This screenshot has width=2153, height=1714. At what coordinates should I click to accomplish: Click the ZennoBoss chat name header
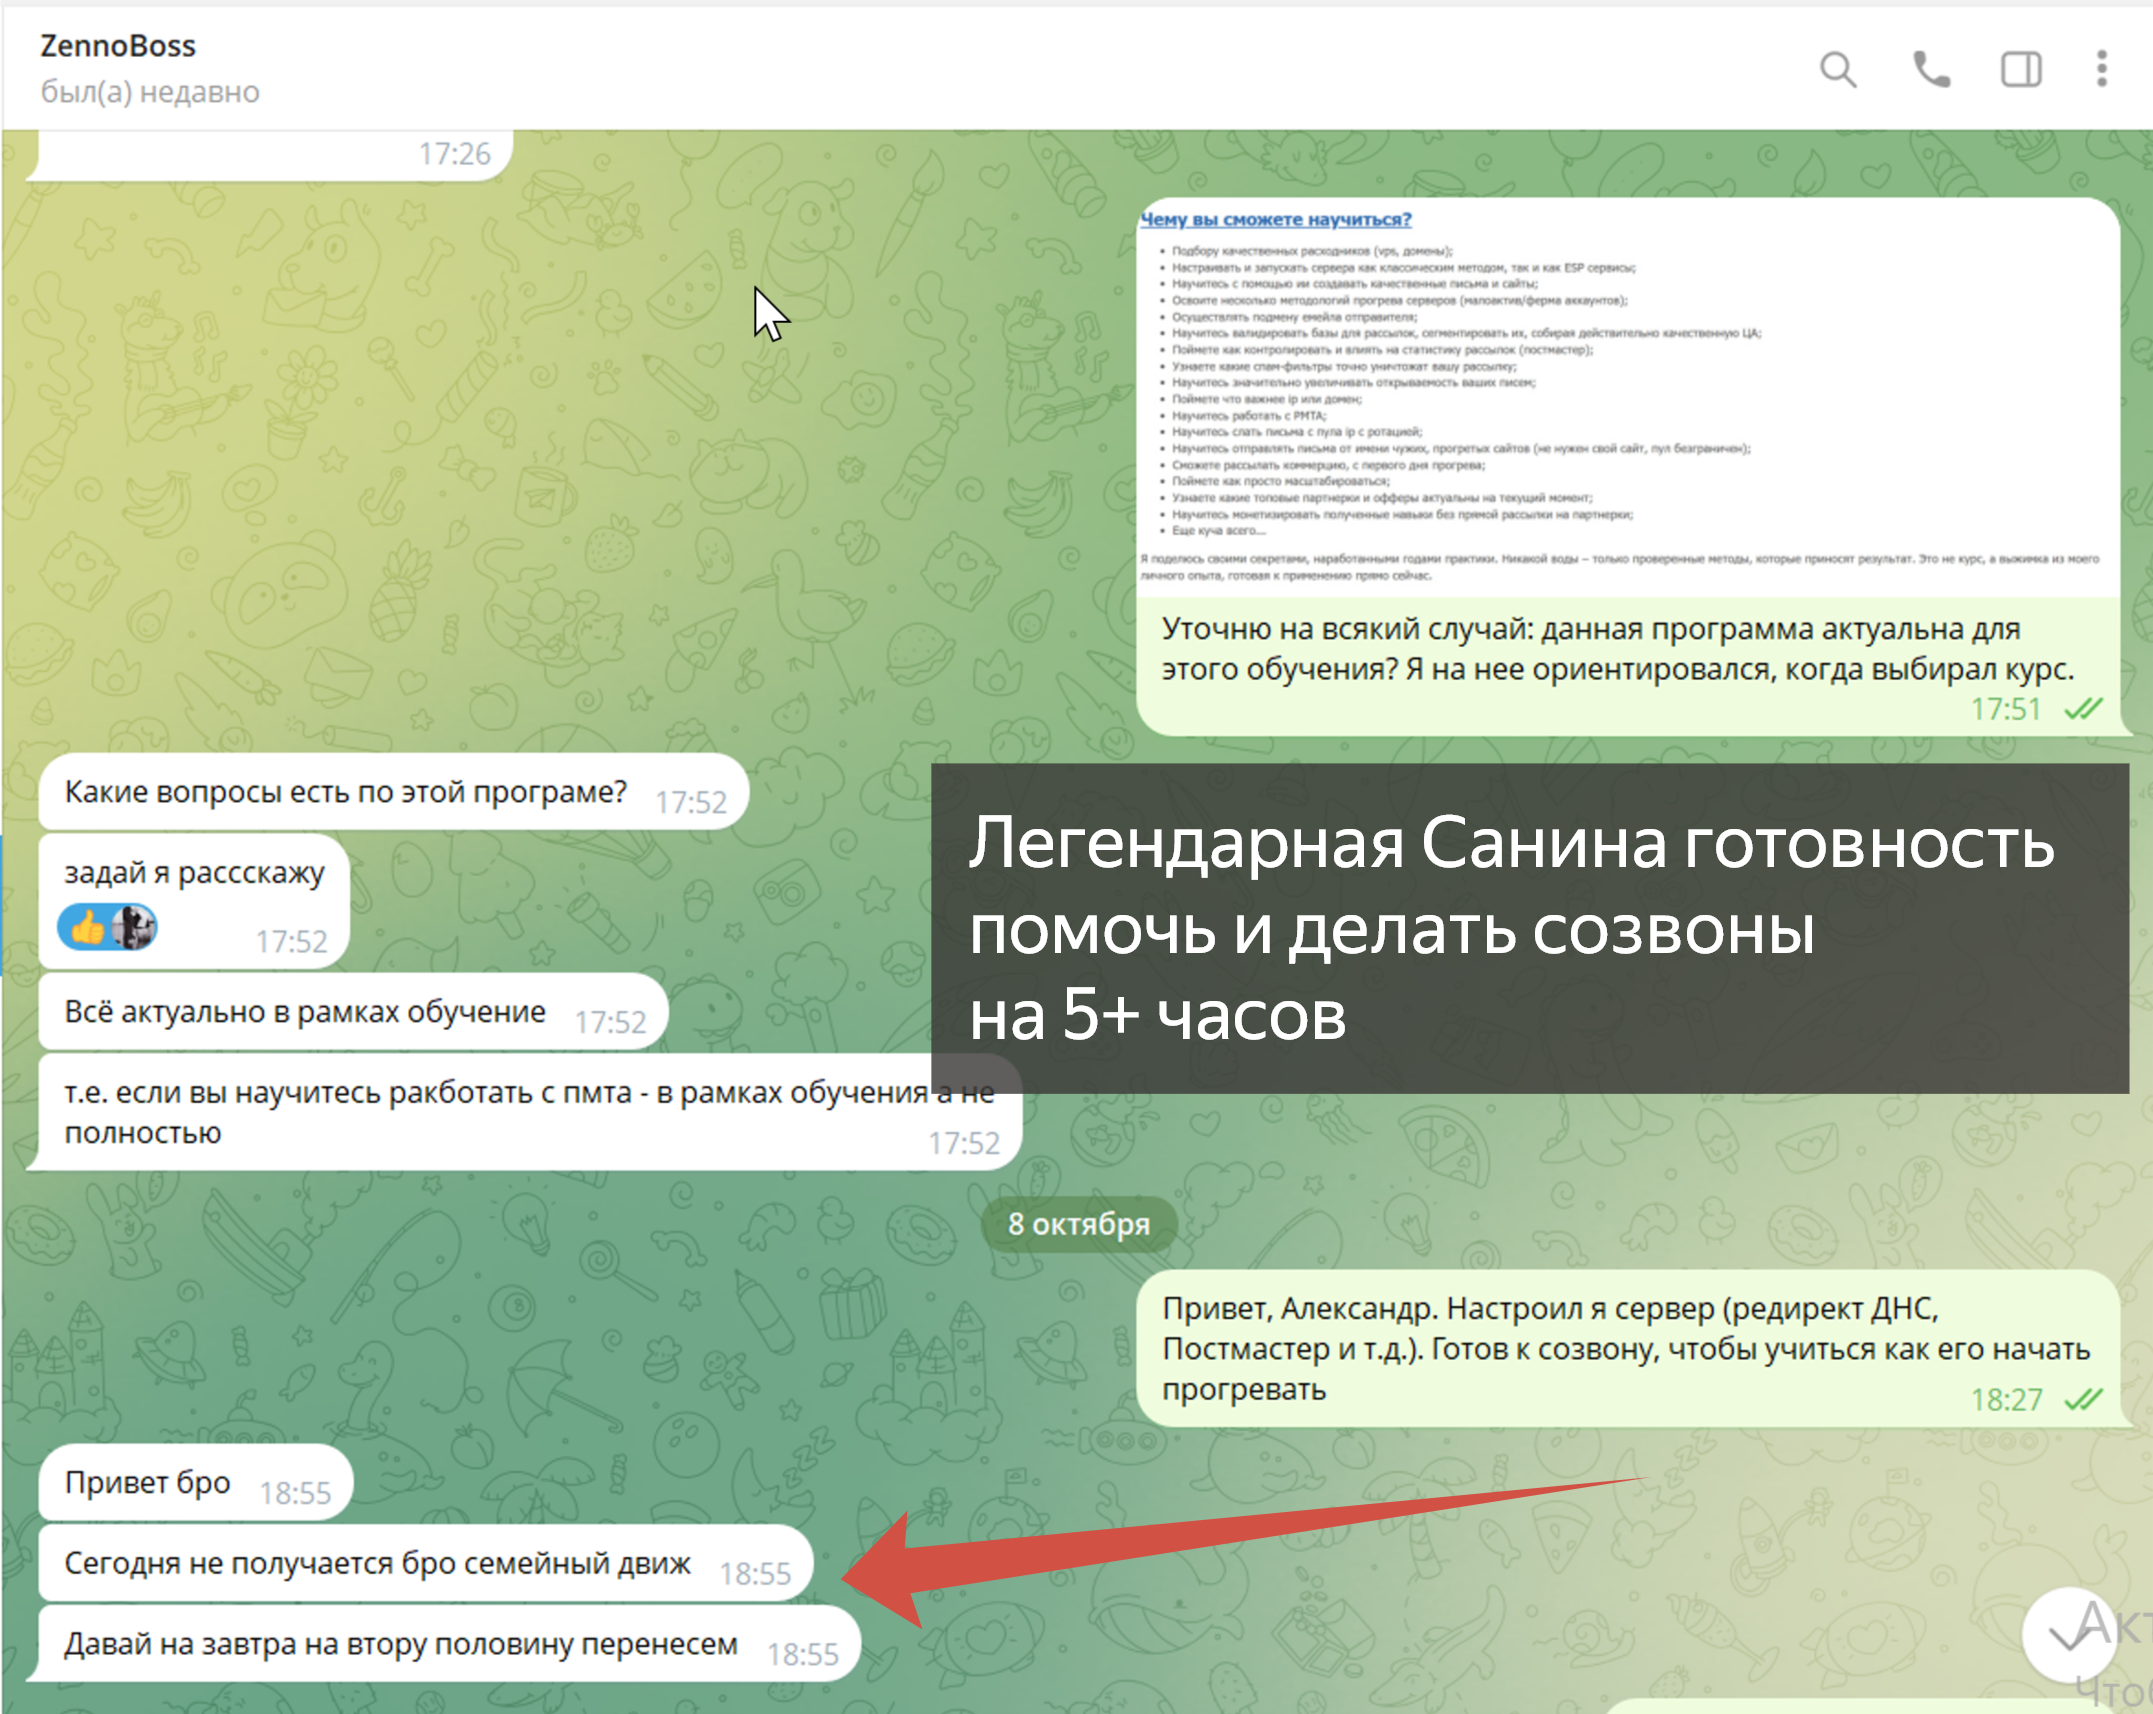pos(118,46)
